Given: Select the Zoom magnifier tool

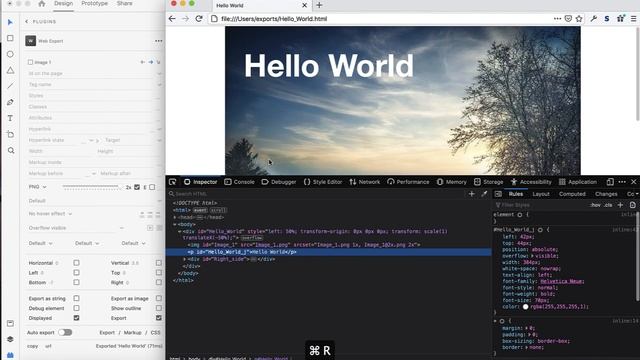Looking at the screenshot, I should click(11, 151).
